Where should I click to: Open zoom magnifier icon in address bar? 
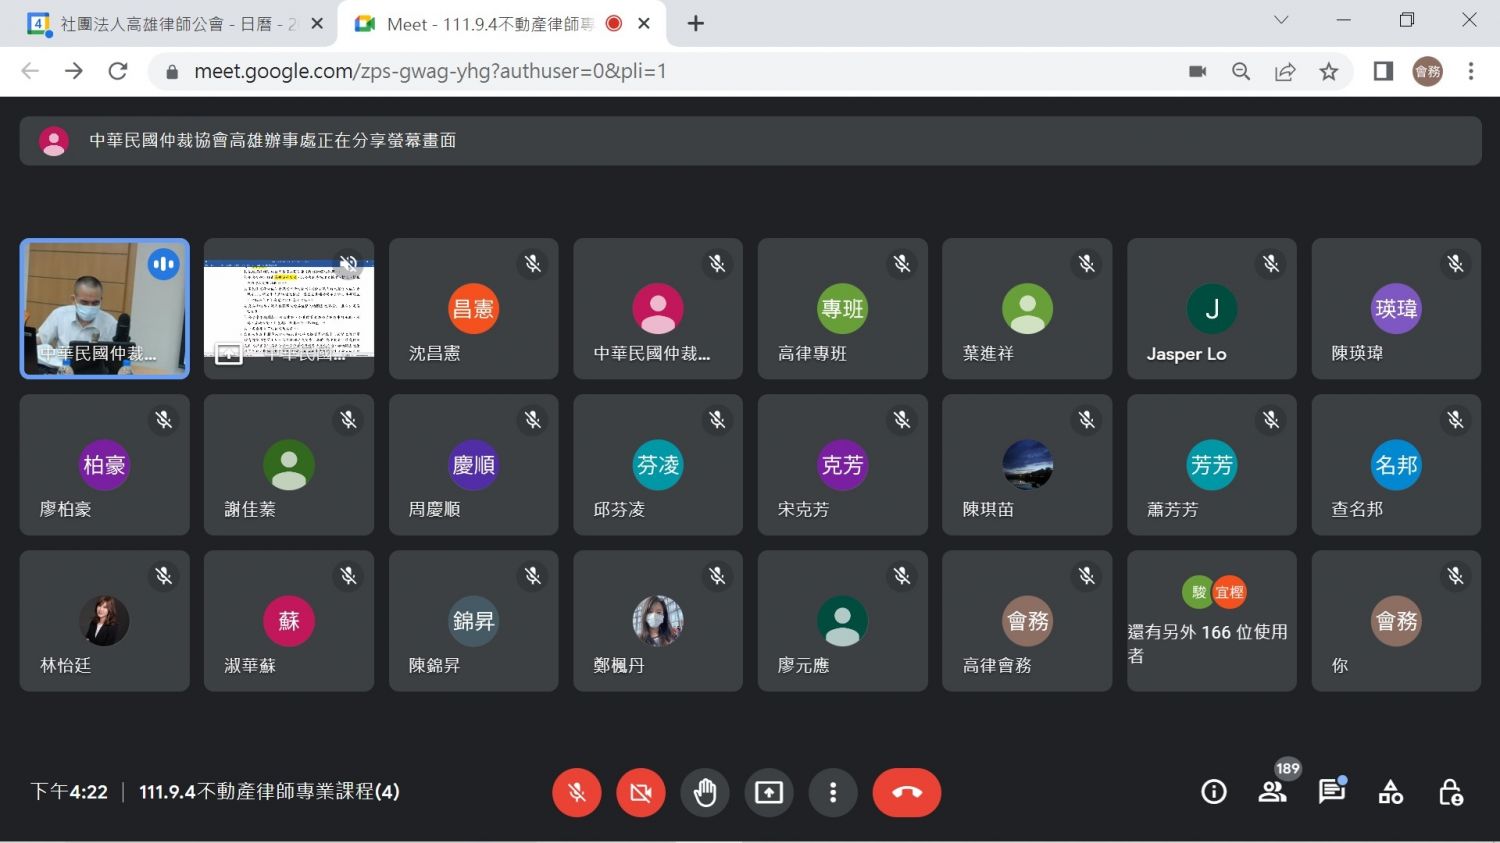1241,71
